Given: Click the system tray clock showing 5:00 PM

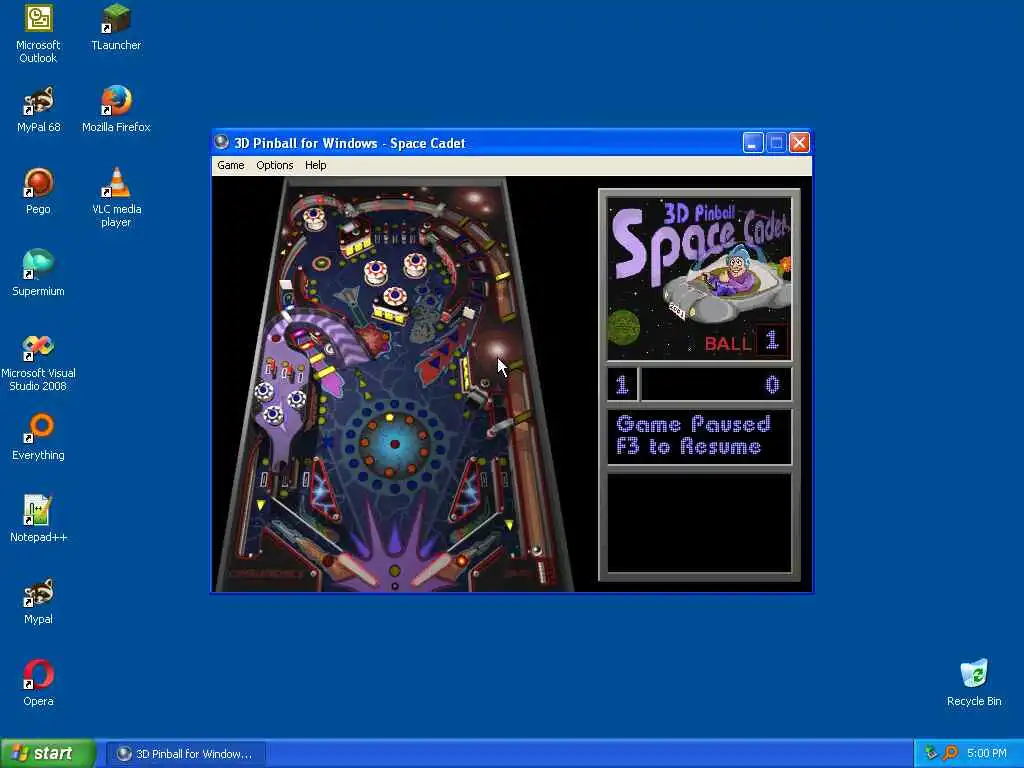Looking at the screenshot, I should coord(987,754).
